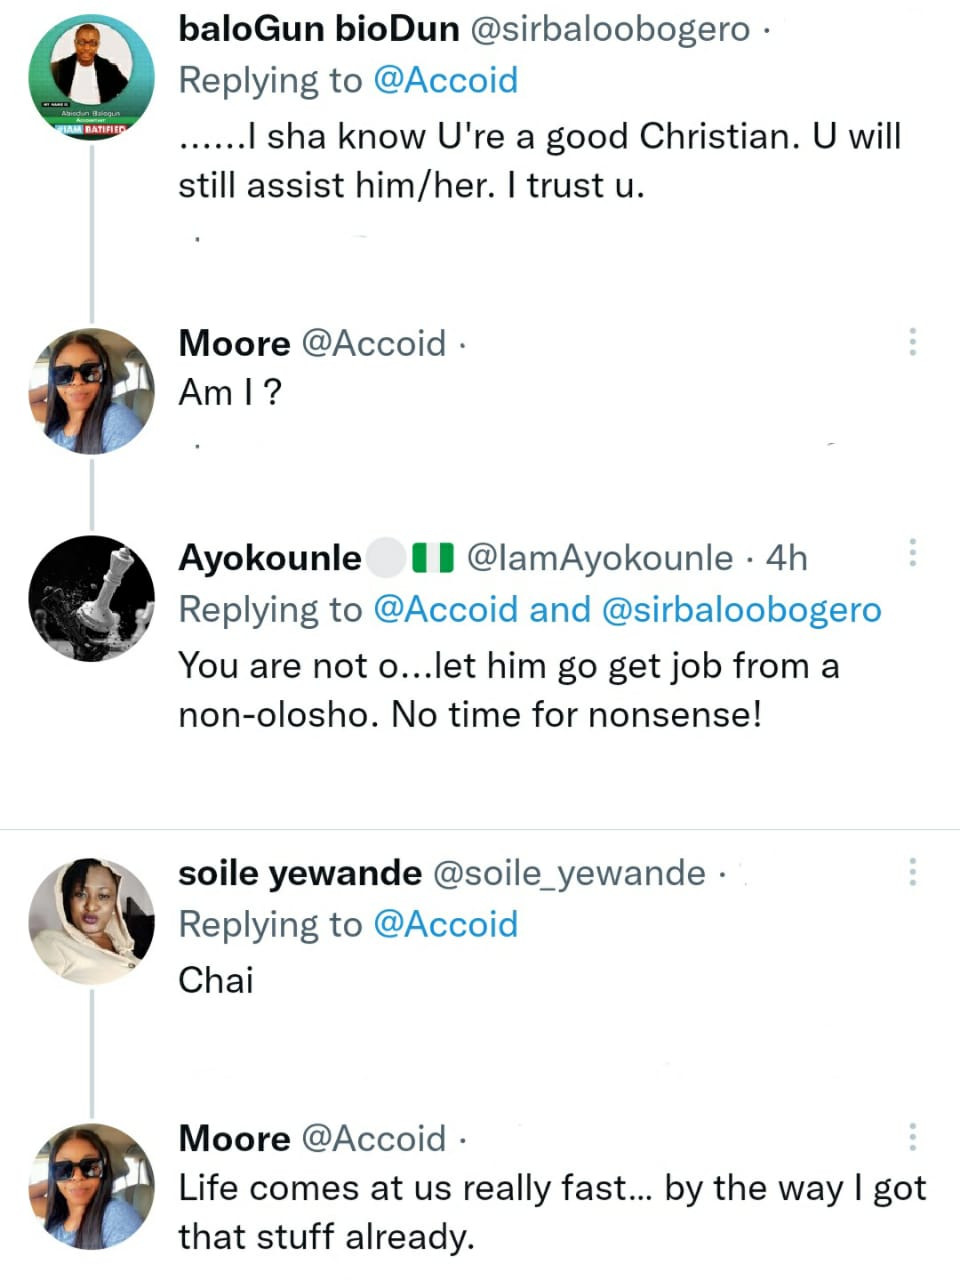960x1280 pixels.
Task: Open Ayokounle's chess piece avatar
Action: [x=92, y=598]
